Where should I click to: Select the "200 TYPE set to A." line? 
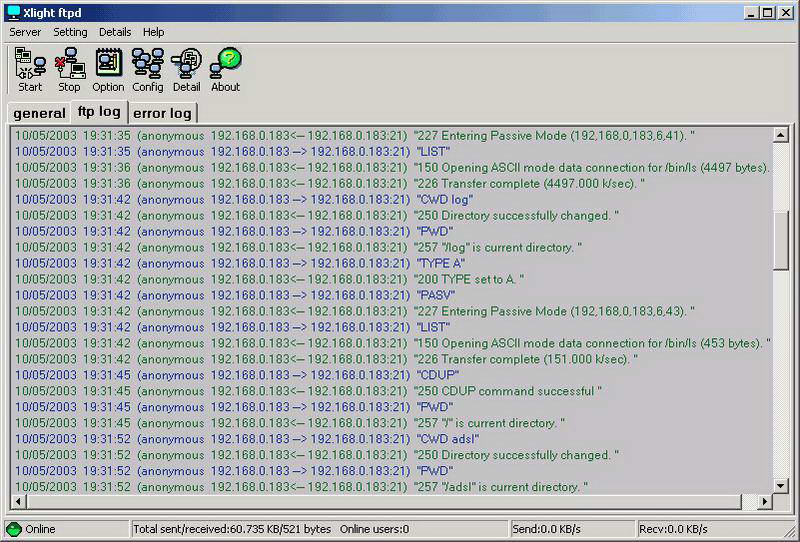269,279
